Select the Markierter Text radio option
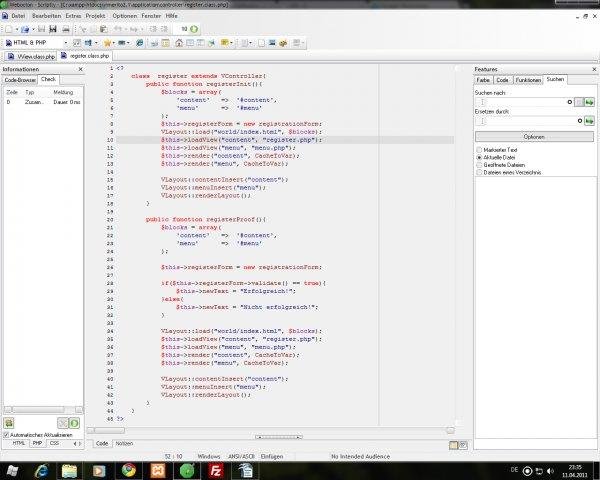 point(478,148)
